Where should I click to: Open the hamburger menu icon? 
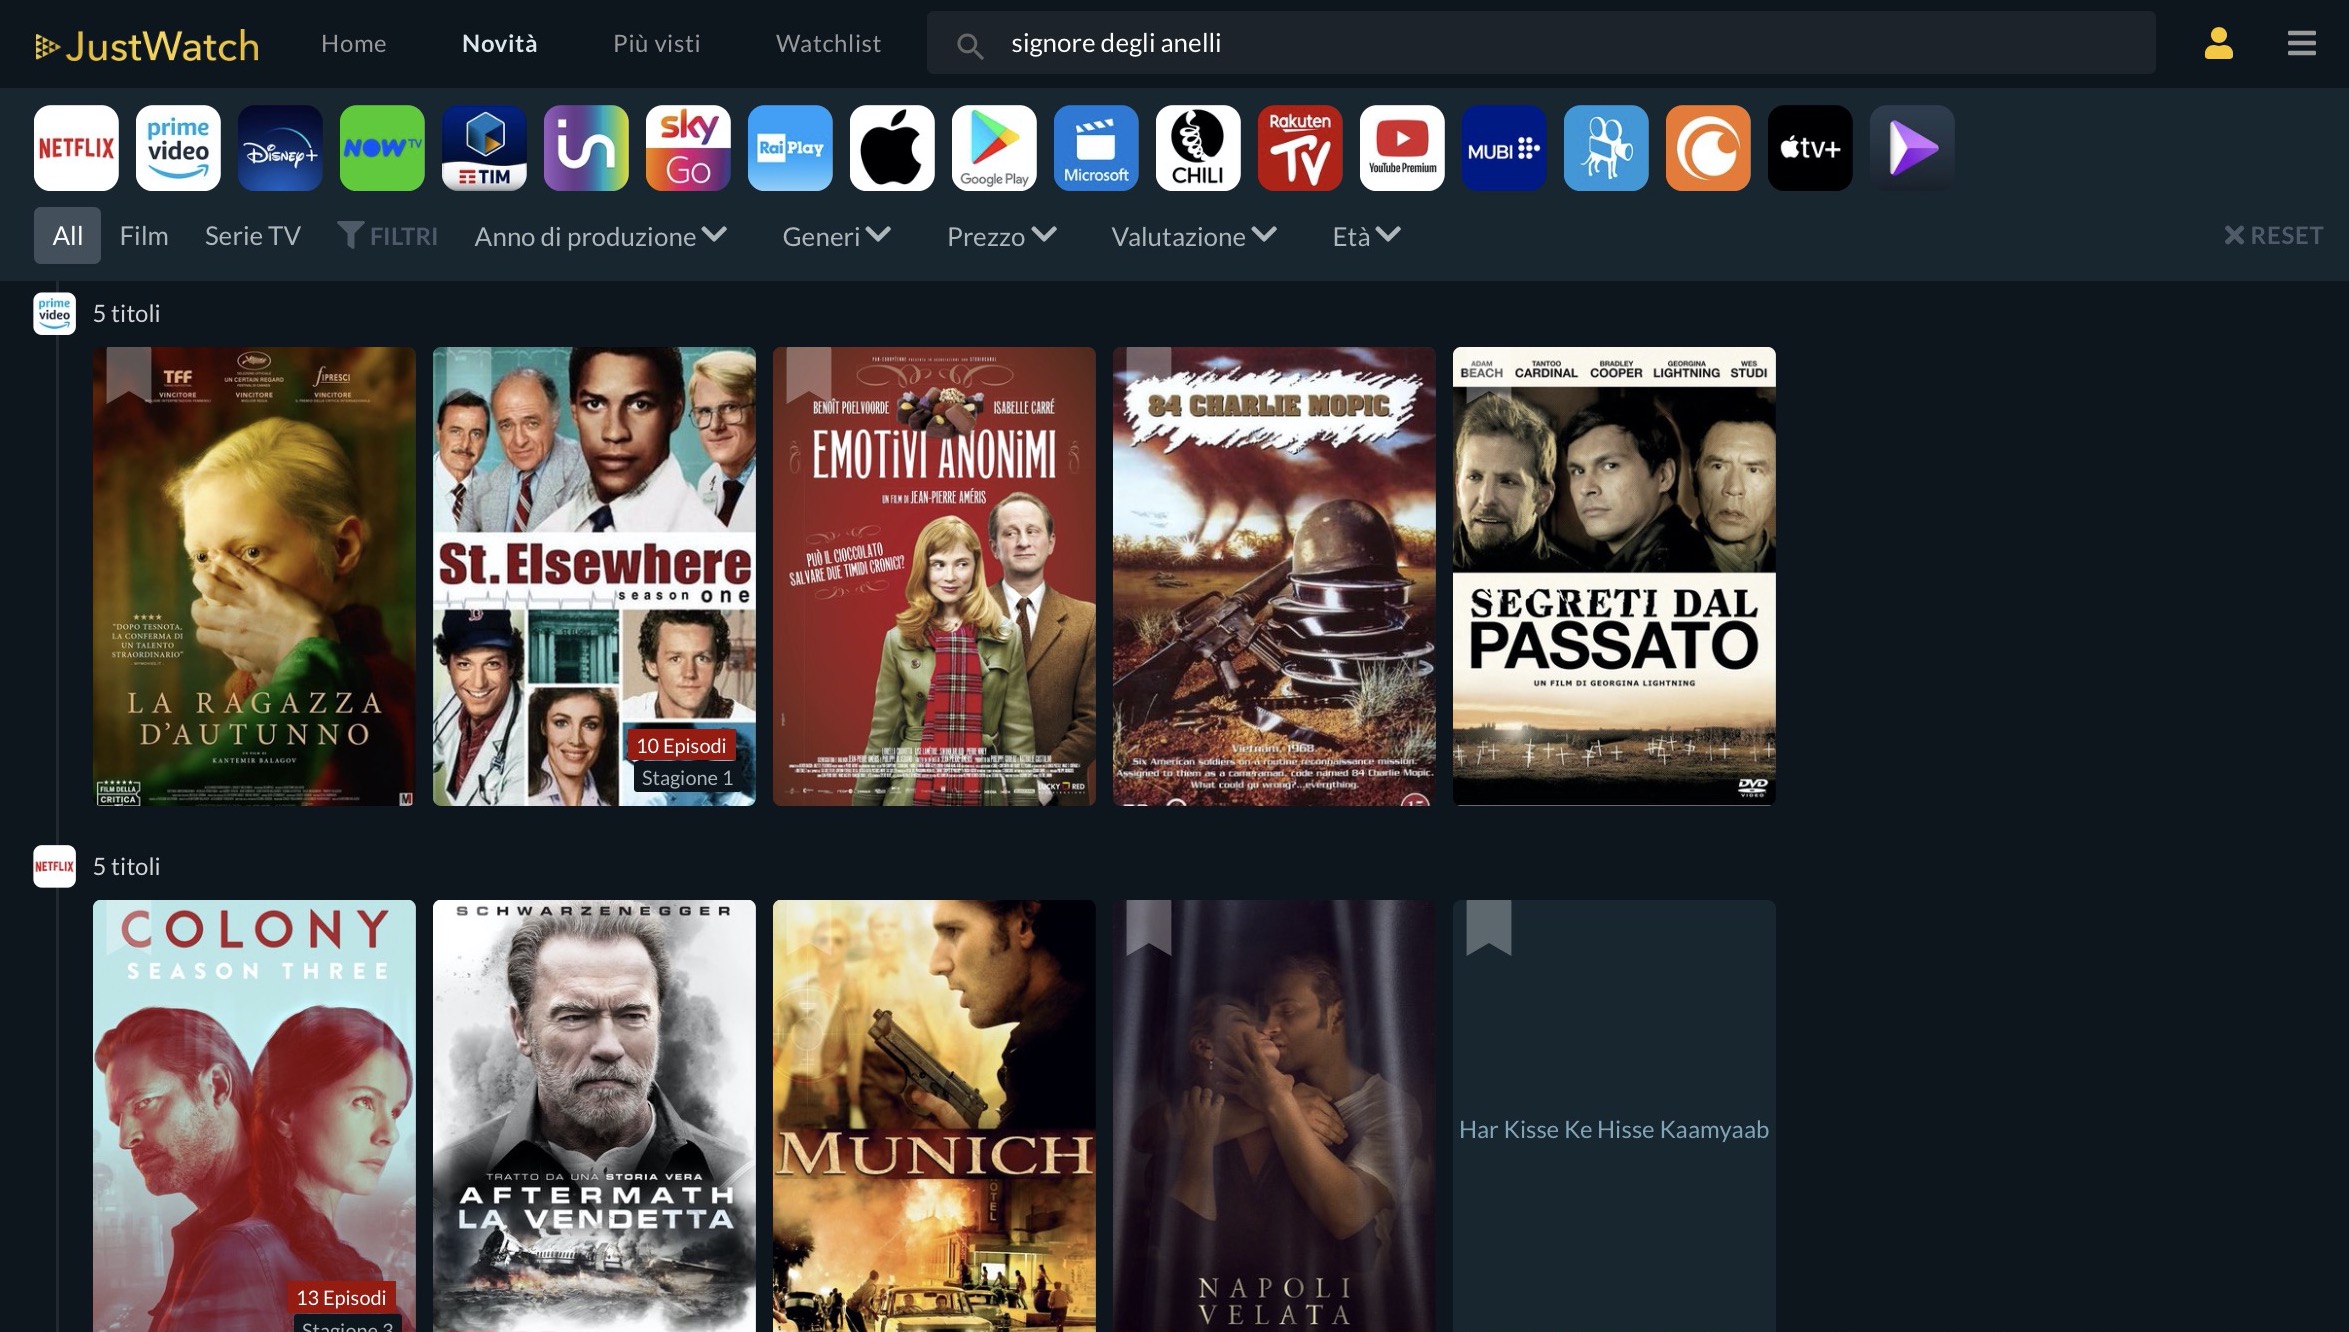coord(2301,43)
